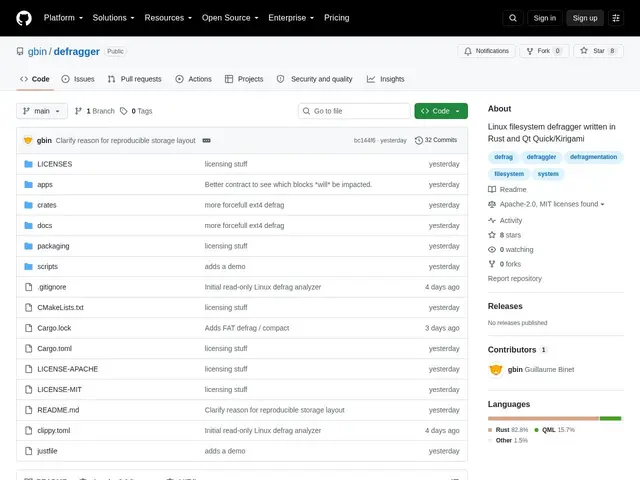Screen dimensions: 640x480
Task: Open the GitHub home logo
Action: (24, 18)
